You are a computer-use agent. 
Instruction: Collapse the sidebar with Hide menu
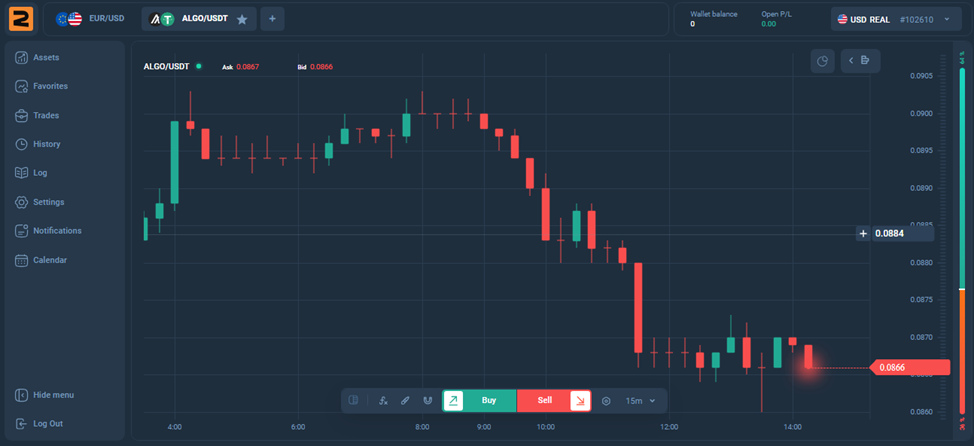click(x=52, y=395)
